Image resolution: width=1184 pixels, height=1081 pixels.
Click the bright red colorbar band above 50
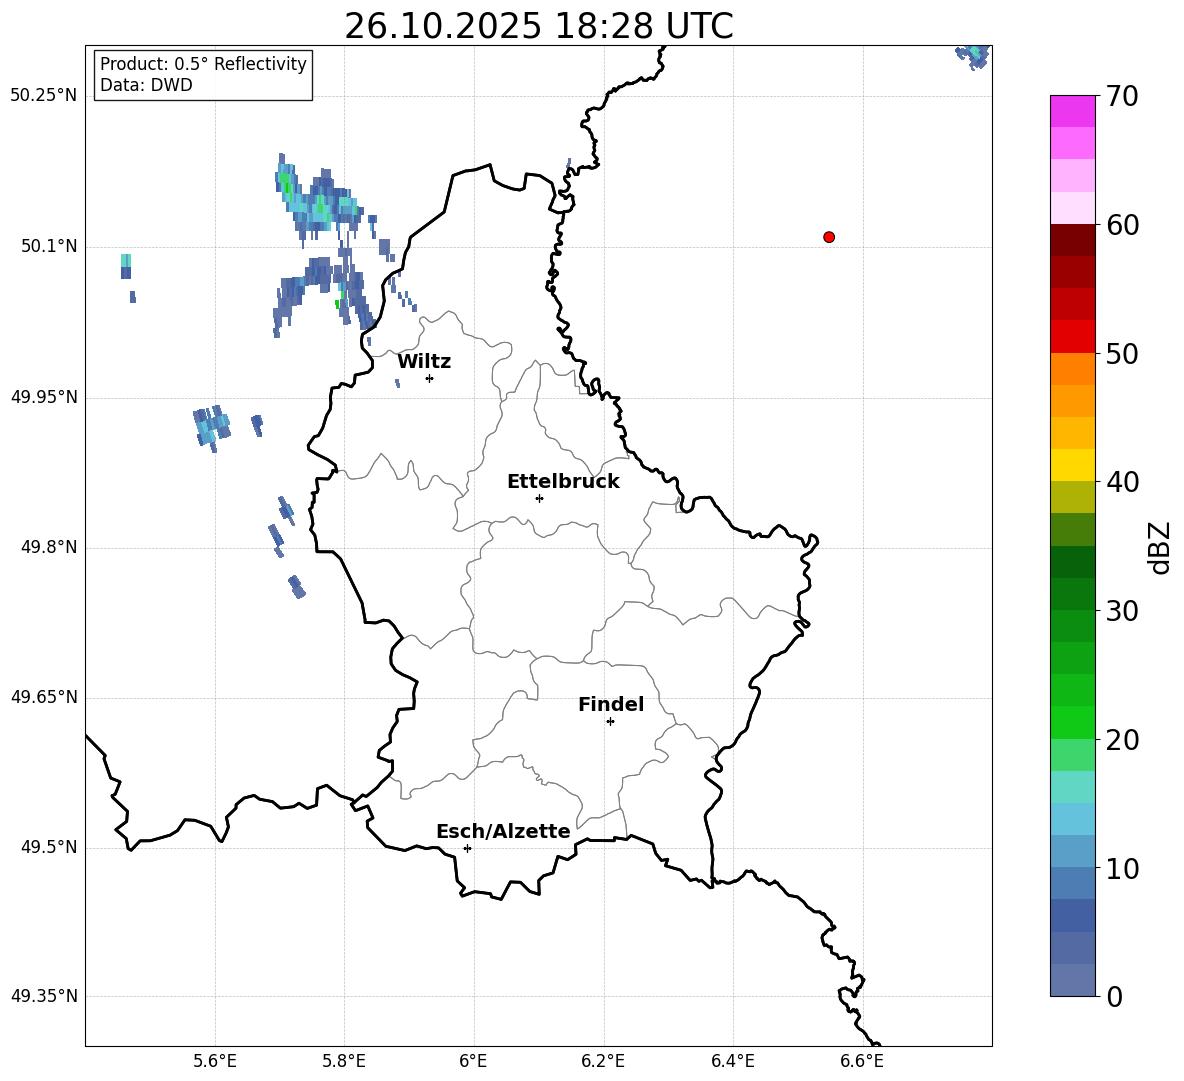click(1072, 336)
